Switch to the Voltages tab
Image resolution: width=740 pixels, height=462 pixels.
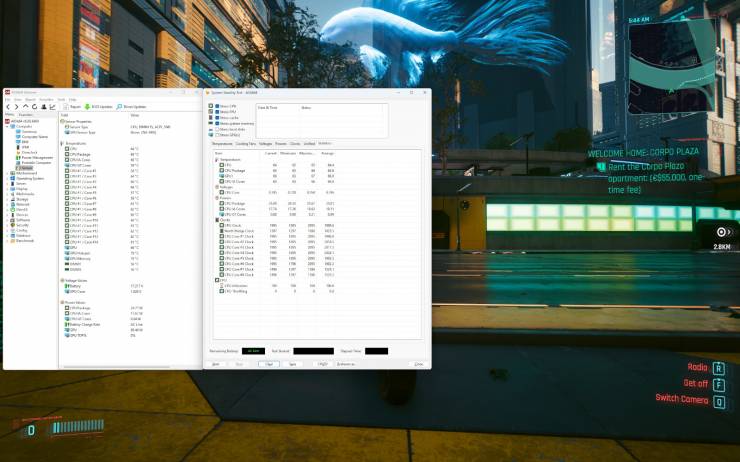coord(265,143)
